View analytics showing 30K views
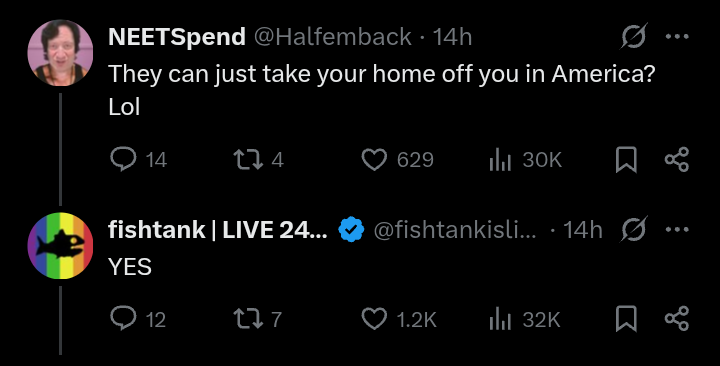The image size is (720, 366). tap(525, 159)
